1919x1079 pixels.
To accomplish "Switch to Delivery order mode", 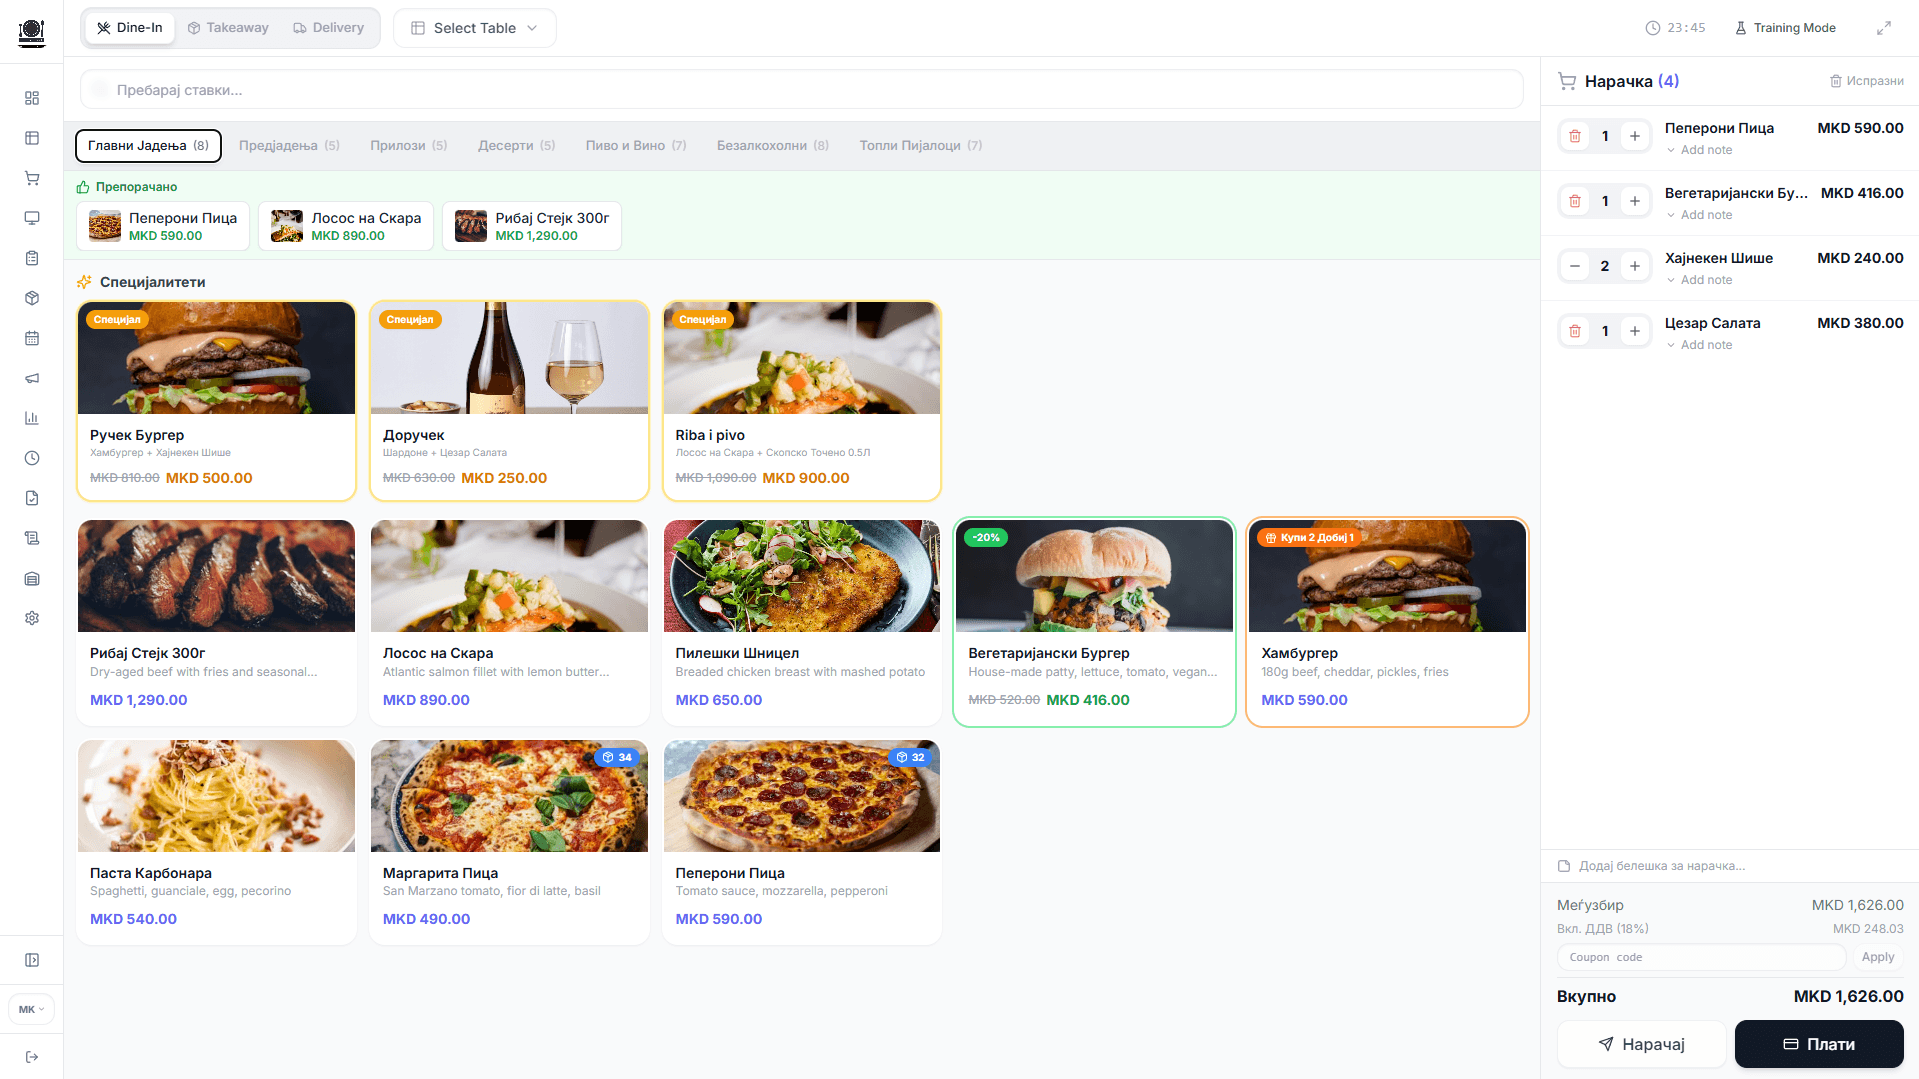I will click(x=328, y=28).
